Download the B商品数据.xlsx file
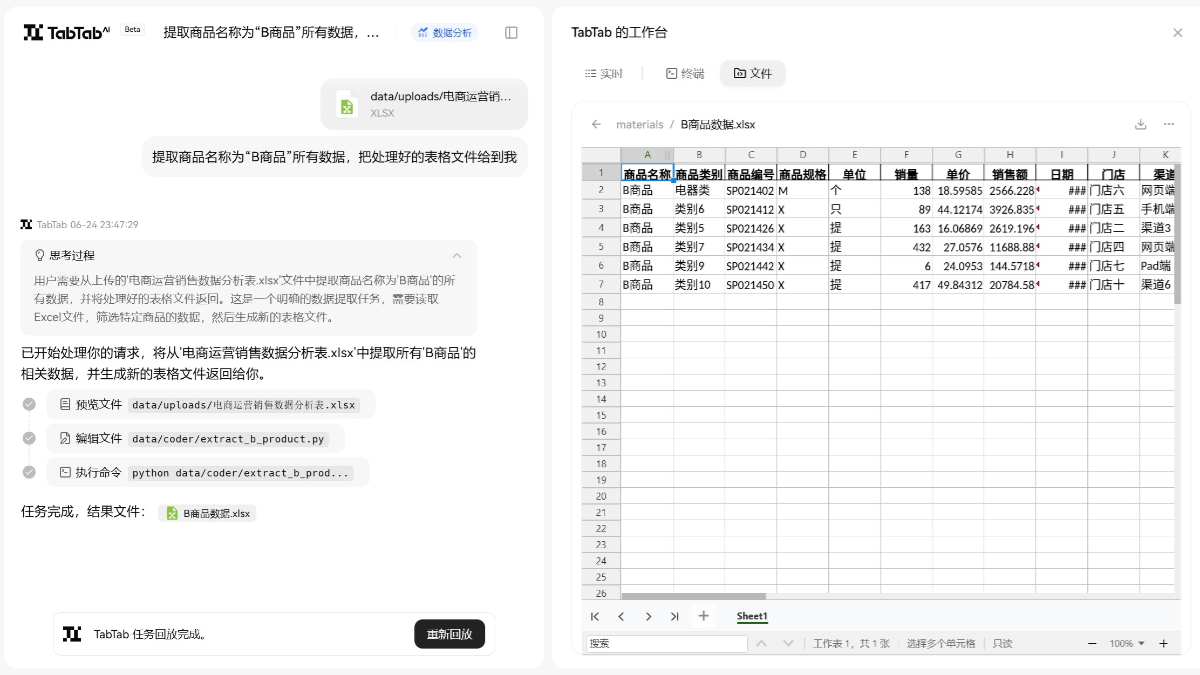 pos(1141,125)
